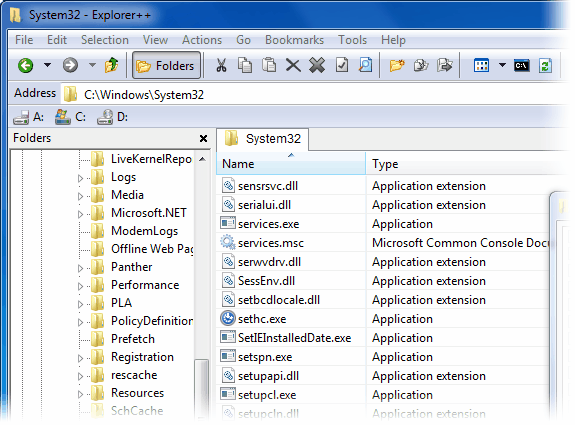This screenshot has height=425, width=575.
Task: Open the Selection menu
Action: [x=105, y=40]
